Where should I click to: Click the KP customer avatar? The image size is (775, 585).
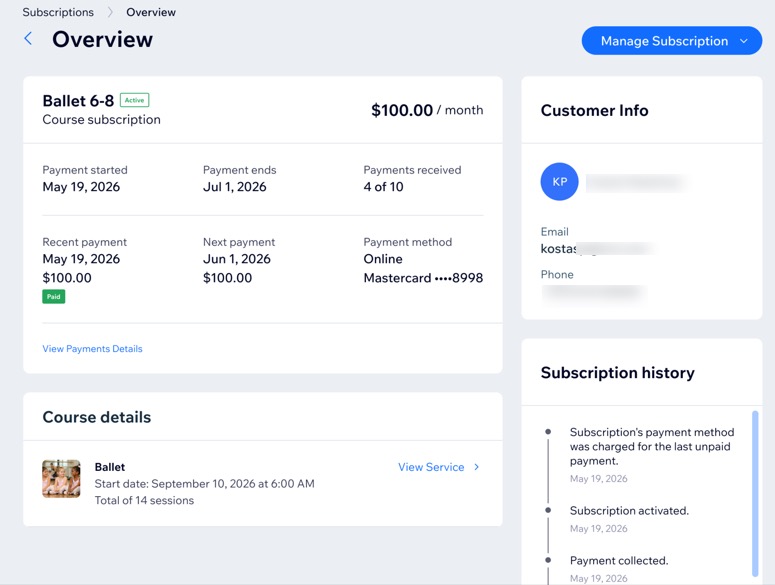pos(560,181)
